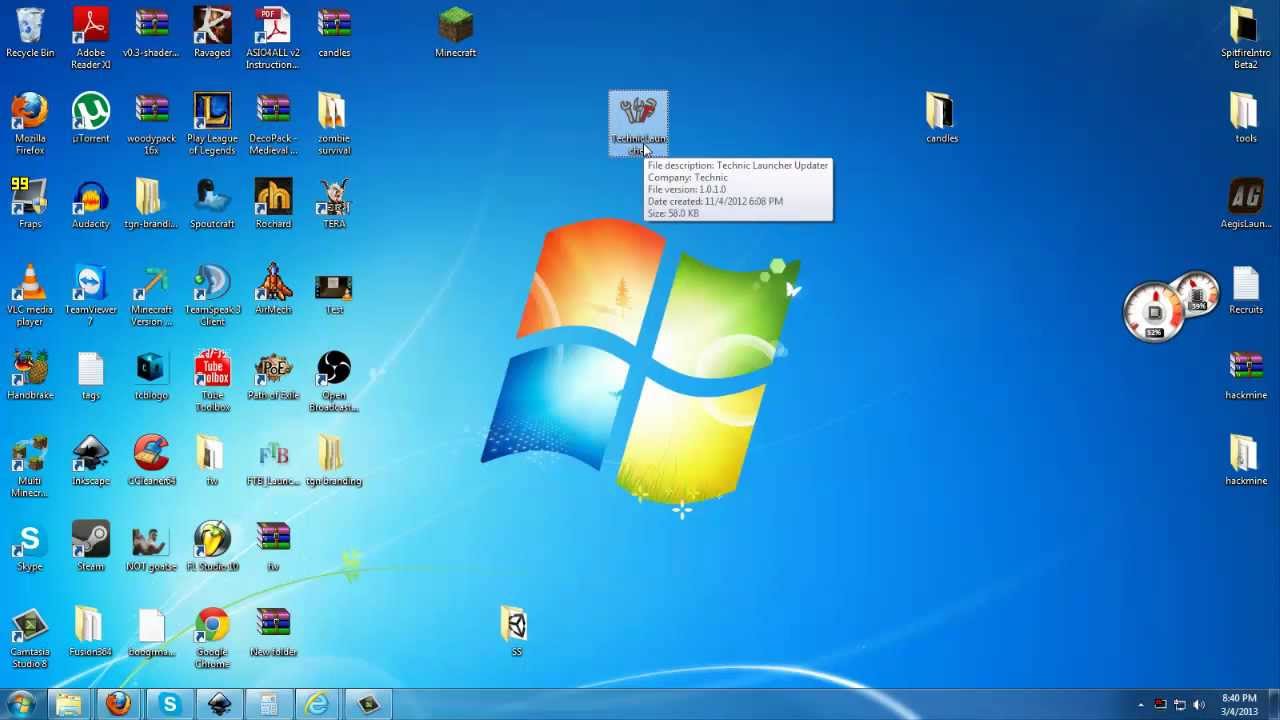Select the New folder archive icon

[x=273, y=632]
